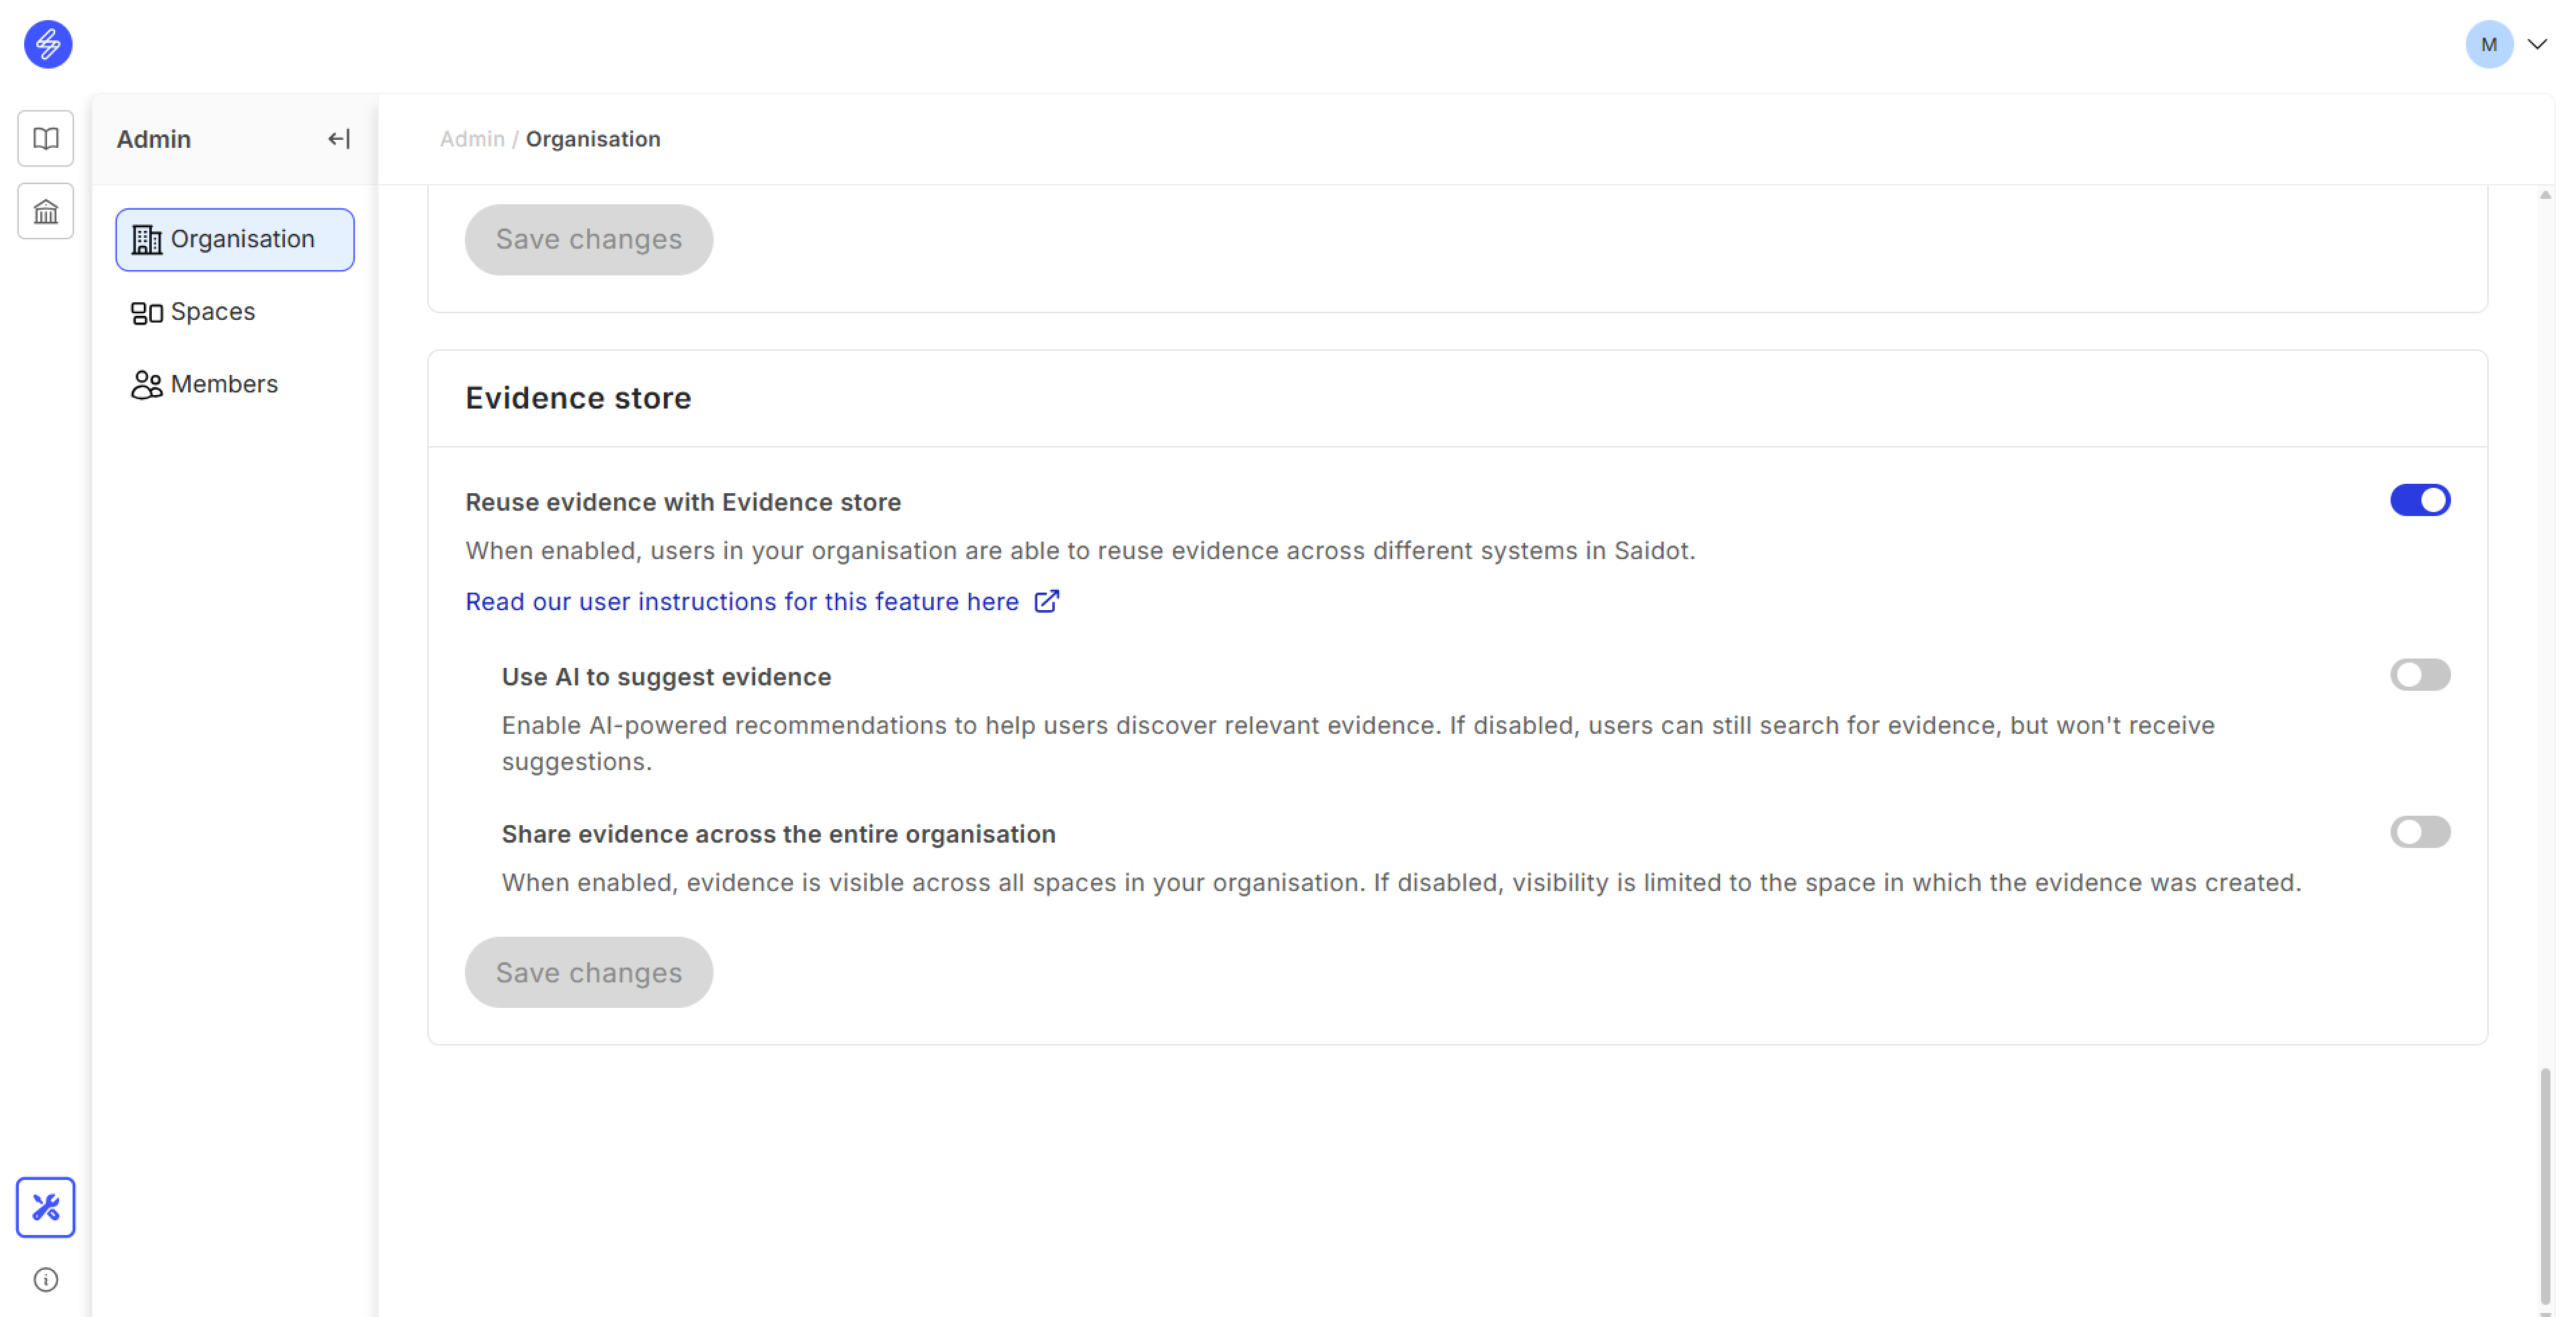Collapse the Admin sidebar panel

[339, 139]
